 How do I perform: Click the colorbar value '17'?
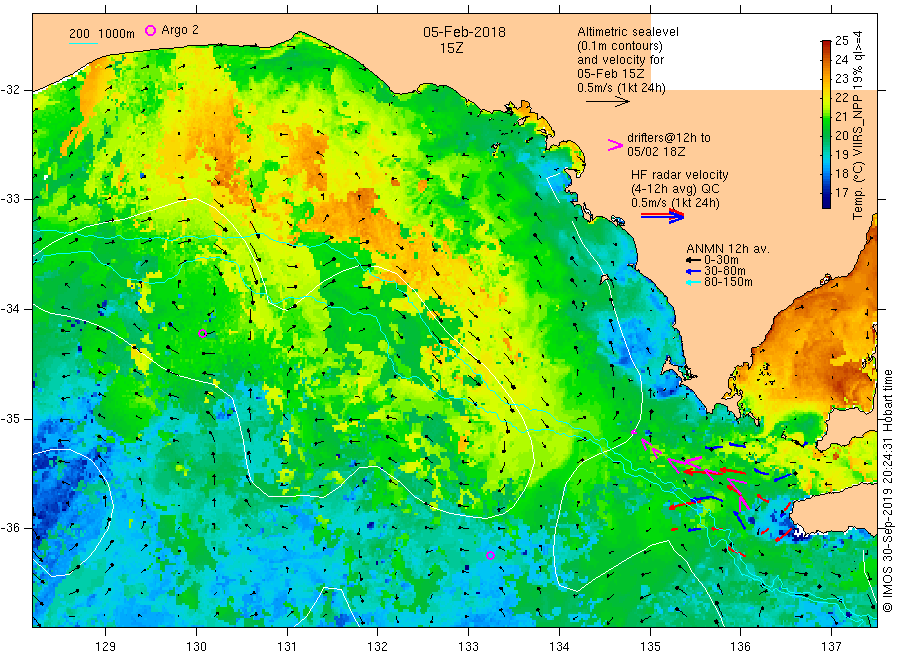coord(841,193)
